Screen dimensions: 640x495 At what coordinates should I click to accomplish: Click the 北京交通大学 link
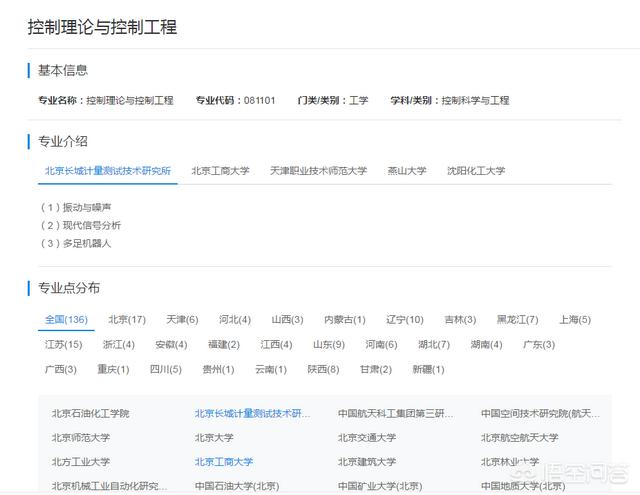click(367, 438)
